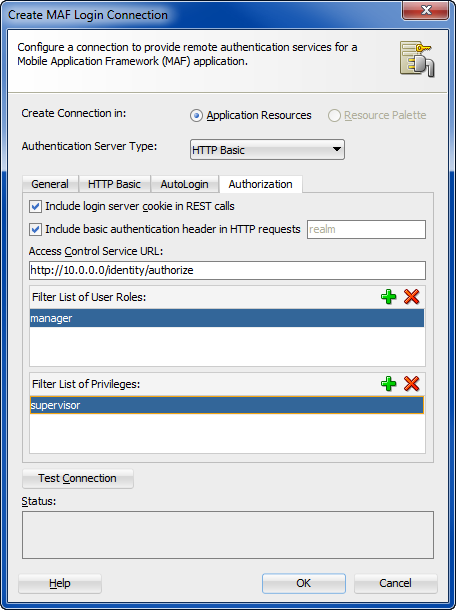Image resolution: width=456 pixels, height=610 pixels.
Task: Add a privilege to Privileges filter list
Action: [x=388, y=384]
